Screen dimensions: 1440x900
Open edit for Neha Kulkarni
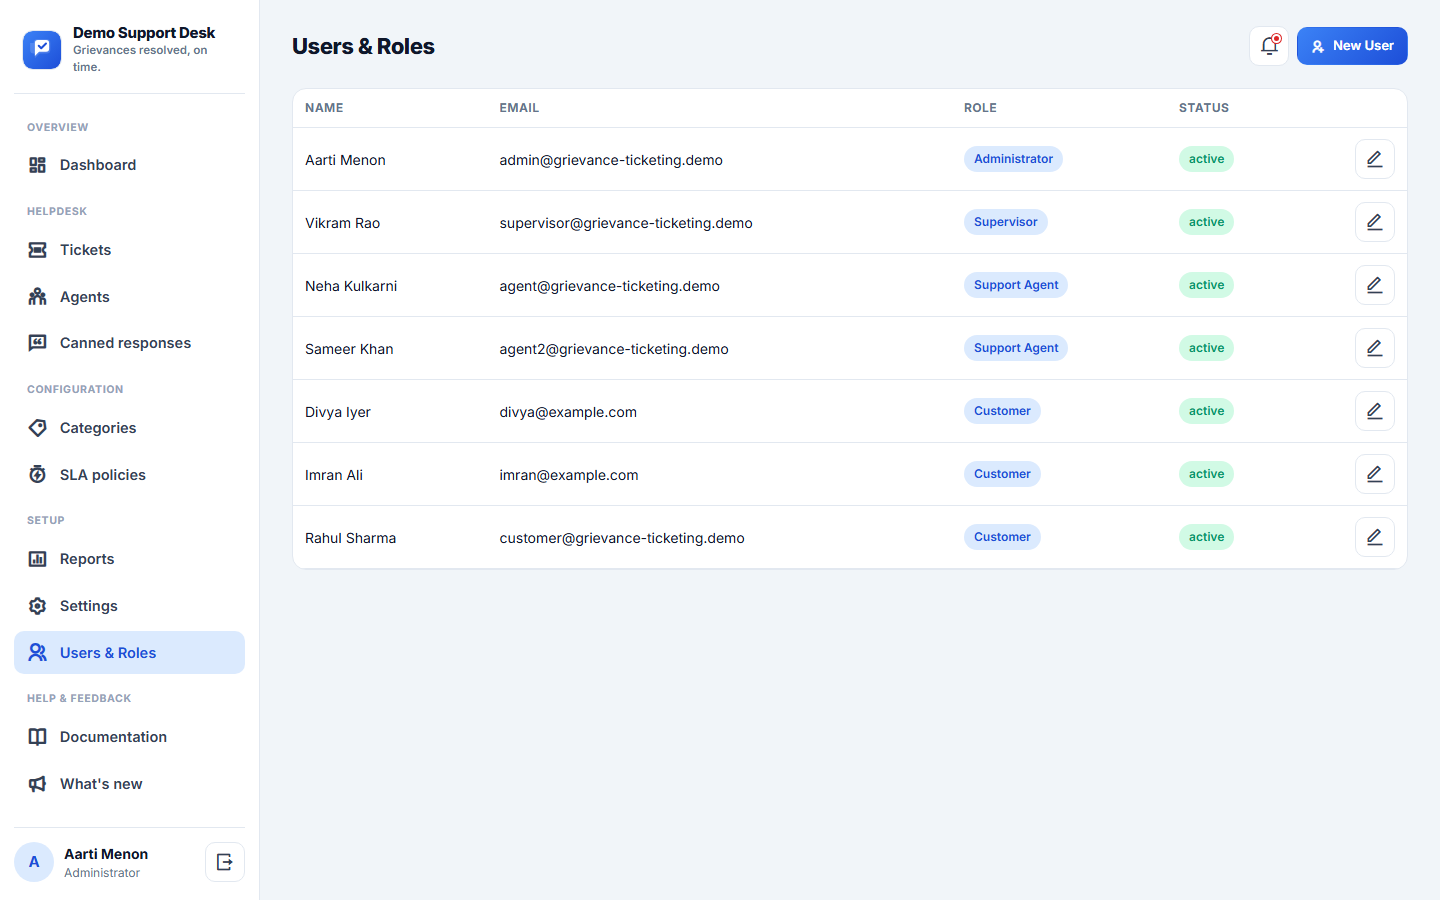(x=1375, y=285)
